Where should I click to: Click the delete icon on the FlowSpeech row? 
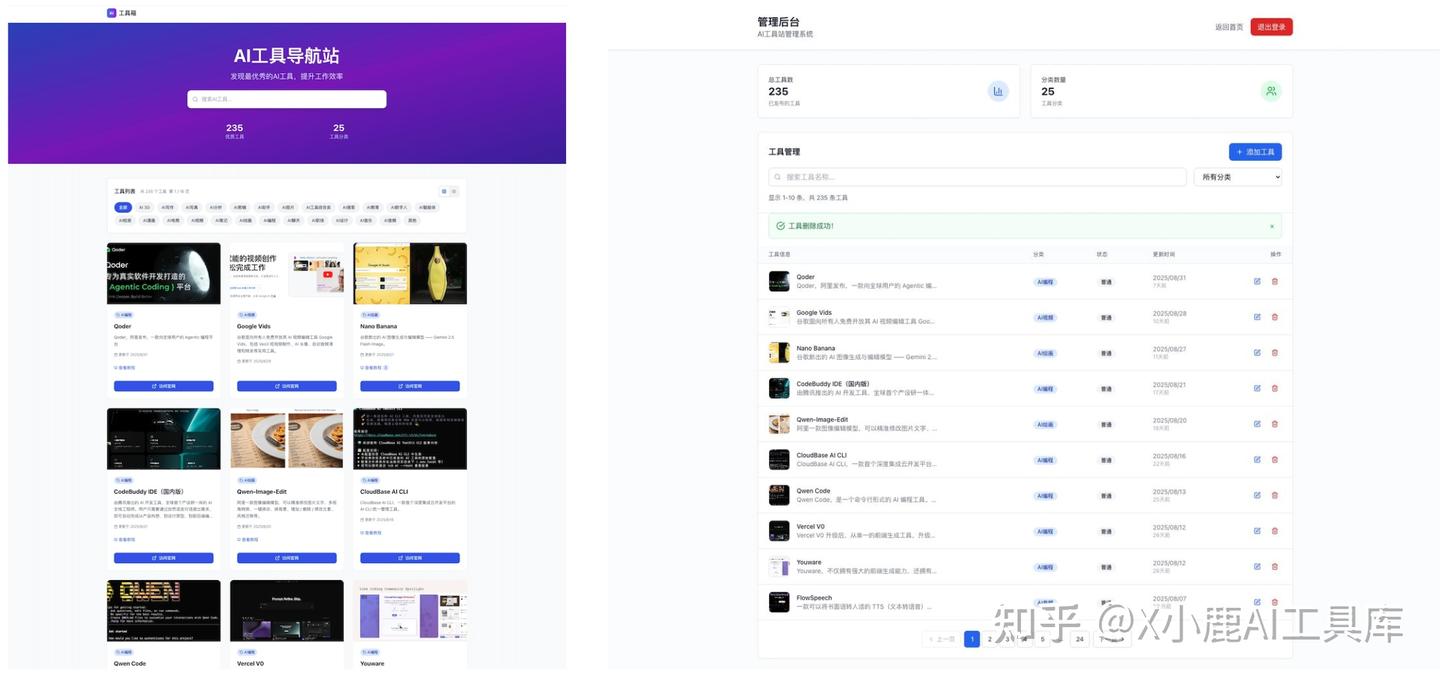pos(1276,601)
